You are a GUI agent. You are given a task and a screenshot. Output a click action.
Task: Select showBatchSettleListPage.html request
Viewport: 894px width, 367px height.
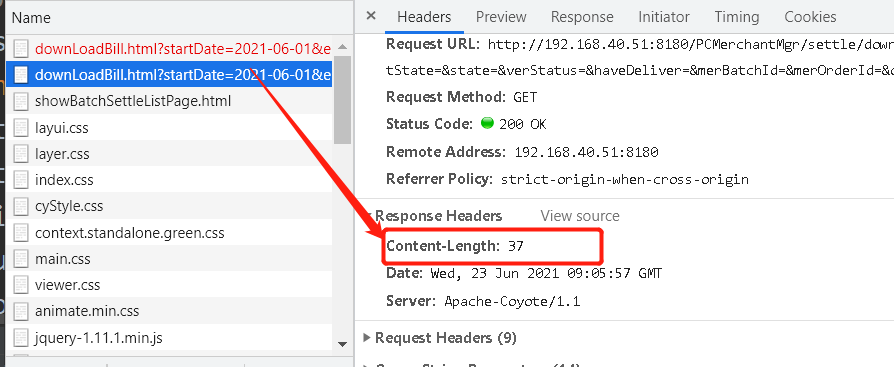click(169, 101)
